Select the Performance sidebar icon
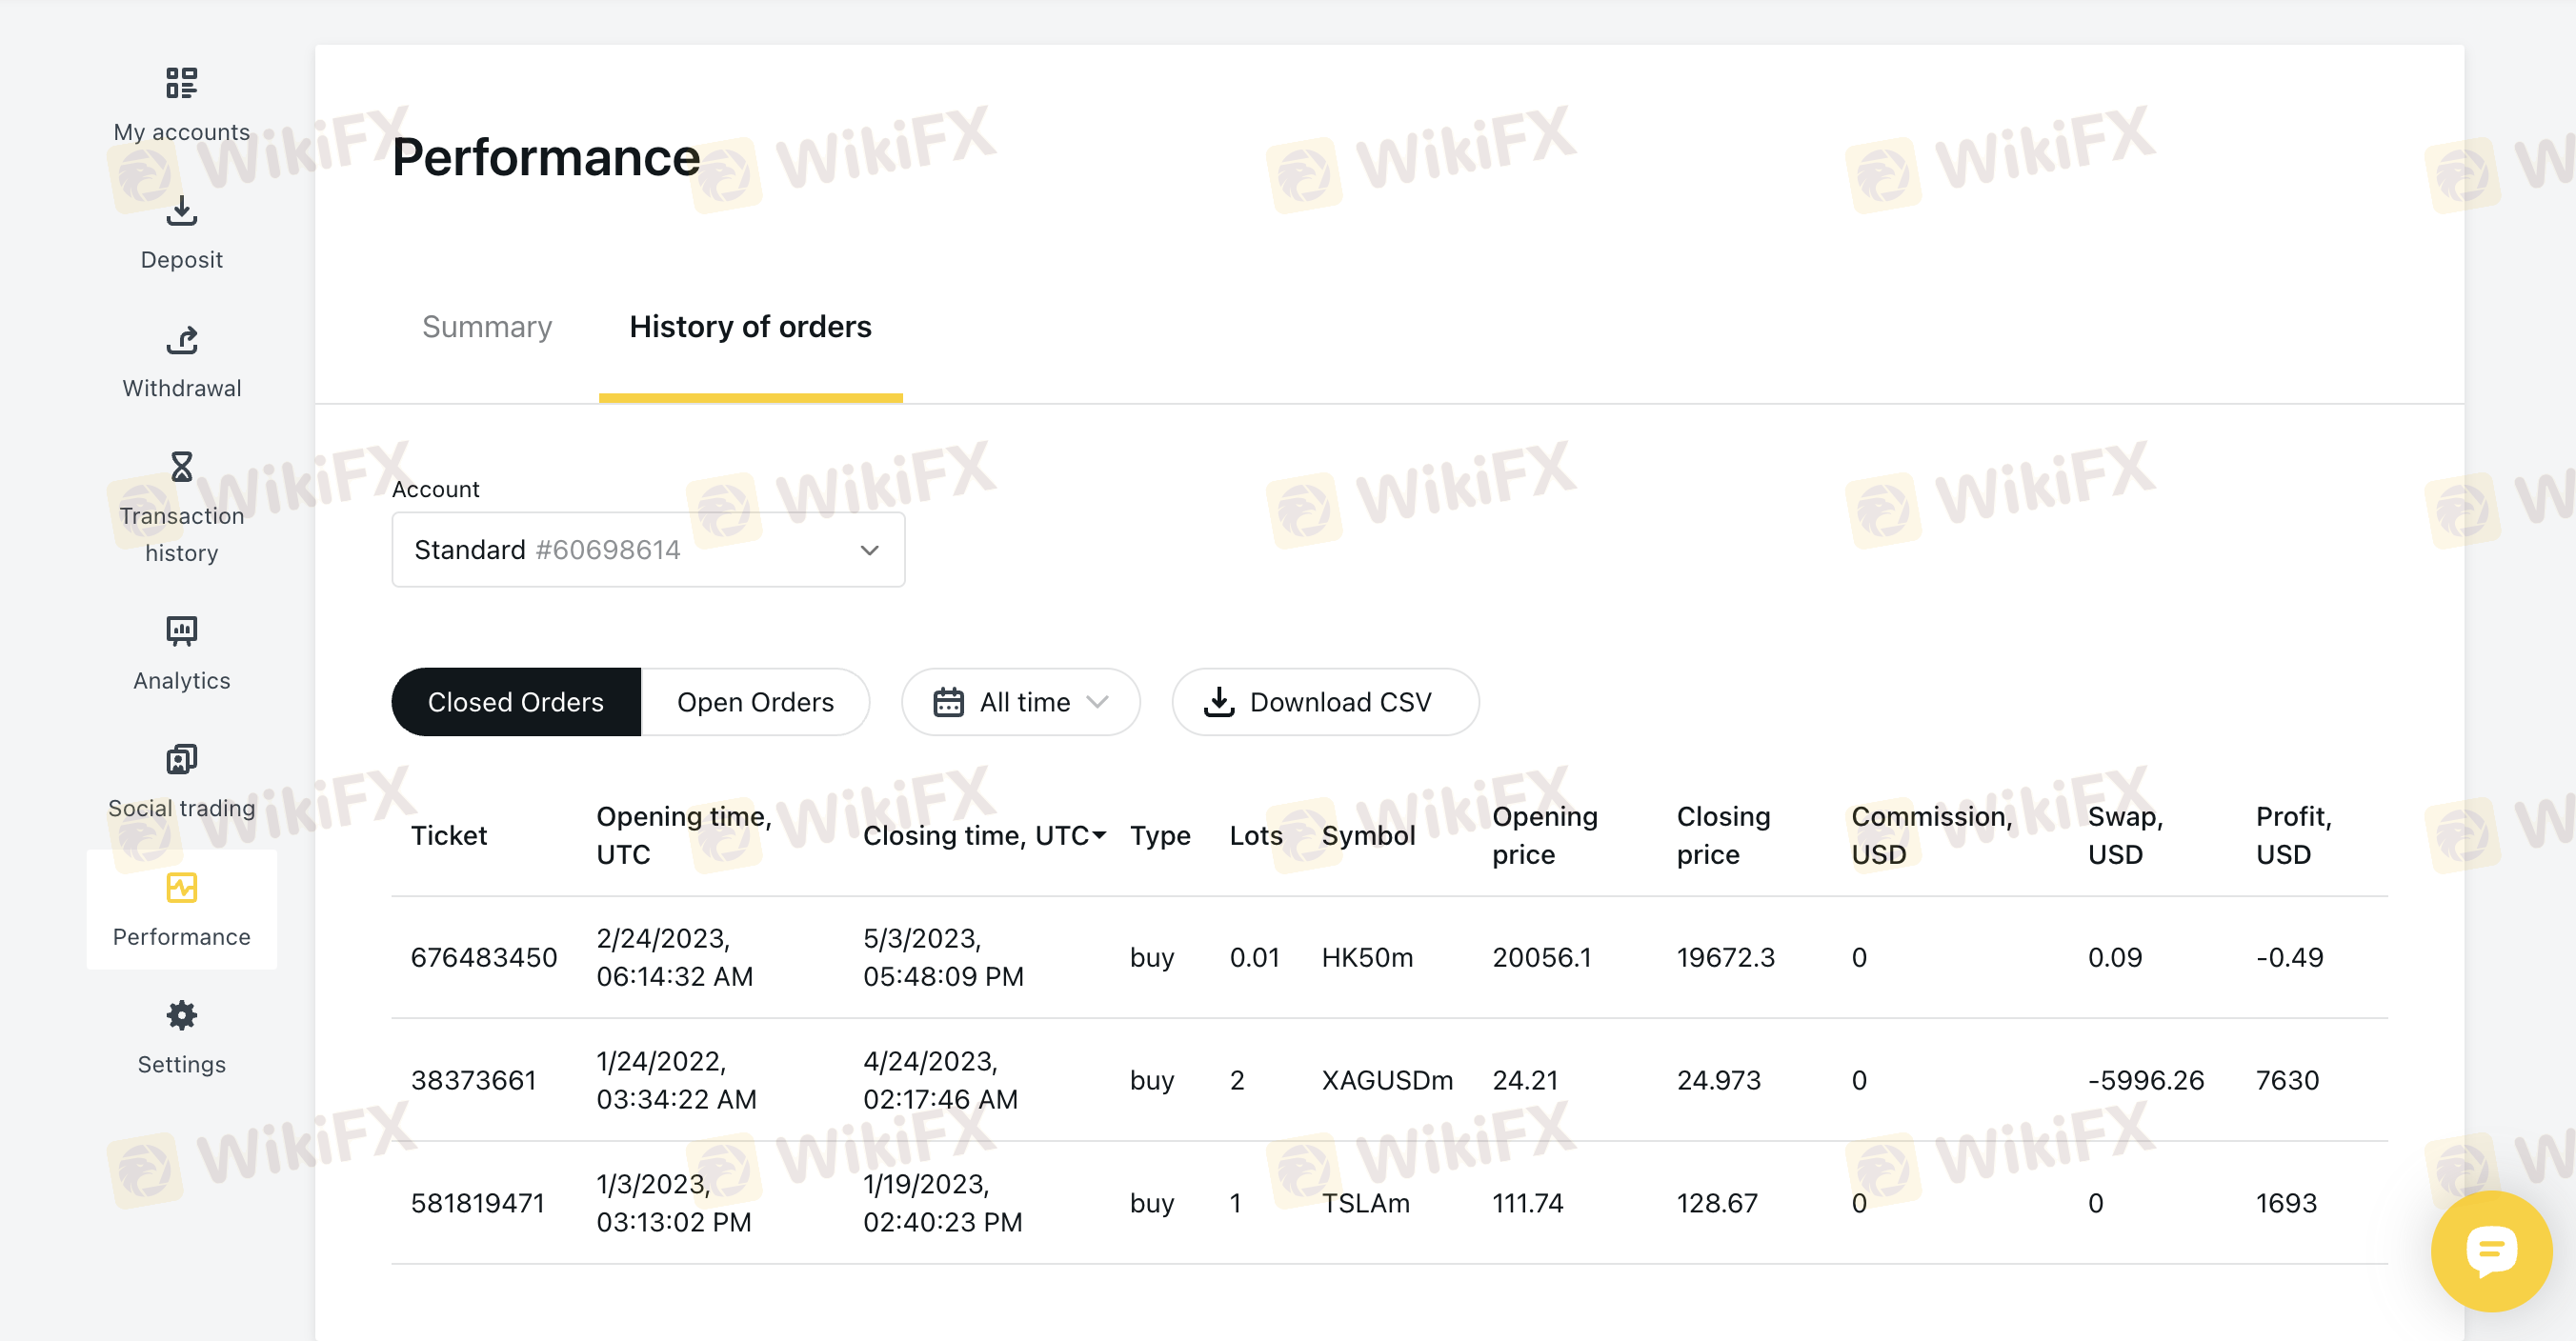Screen dimensions: 2576x1341 [x=181, y=887]
